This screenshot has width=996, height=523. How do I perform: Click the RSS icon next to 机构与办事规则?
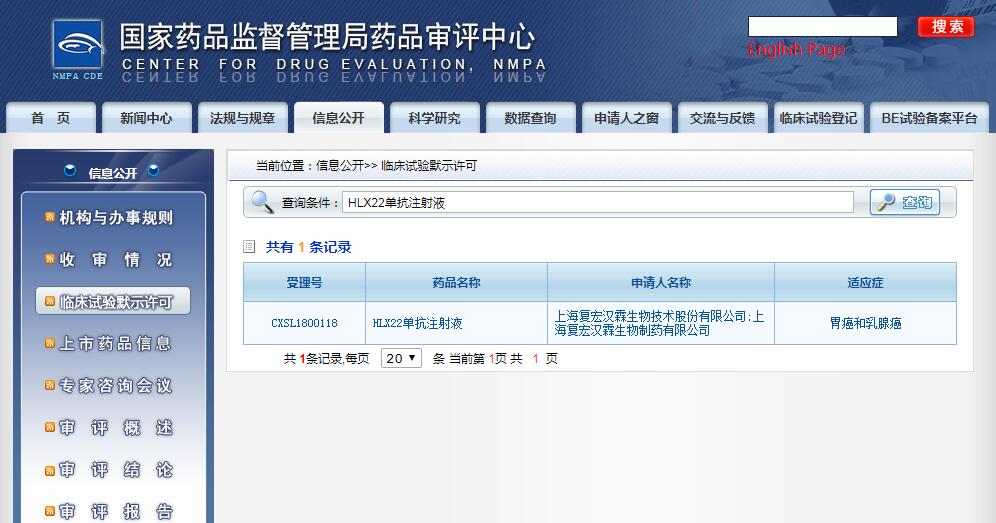[50, 218]
